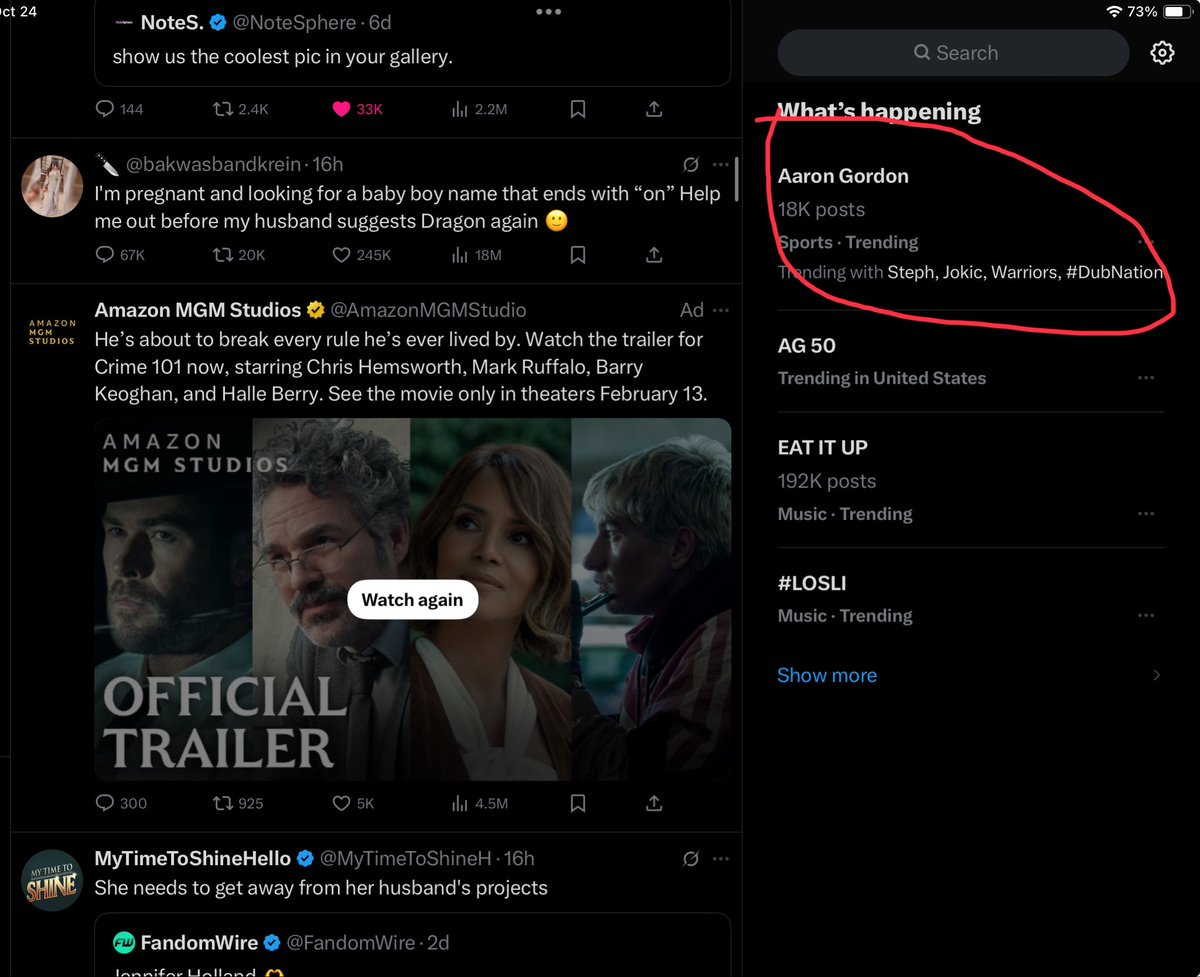
Task: Open the menu for the EAT IT UP trend
Action: (x=1147, y=513)
